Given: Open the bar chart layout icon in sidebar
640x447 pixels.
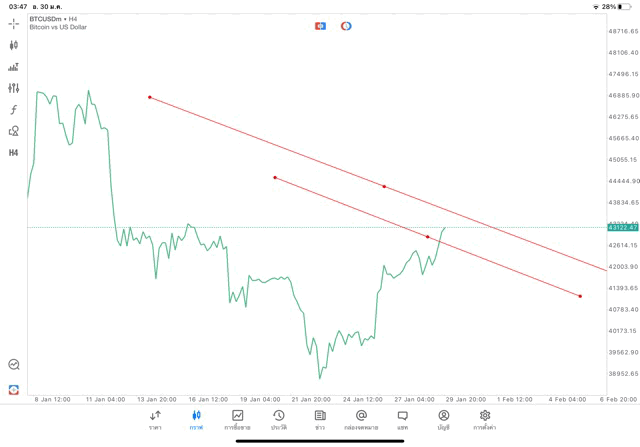Looking at the screenshot, I should click(14, 67).
